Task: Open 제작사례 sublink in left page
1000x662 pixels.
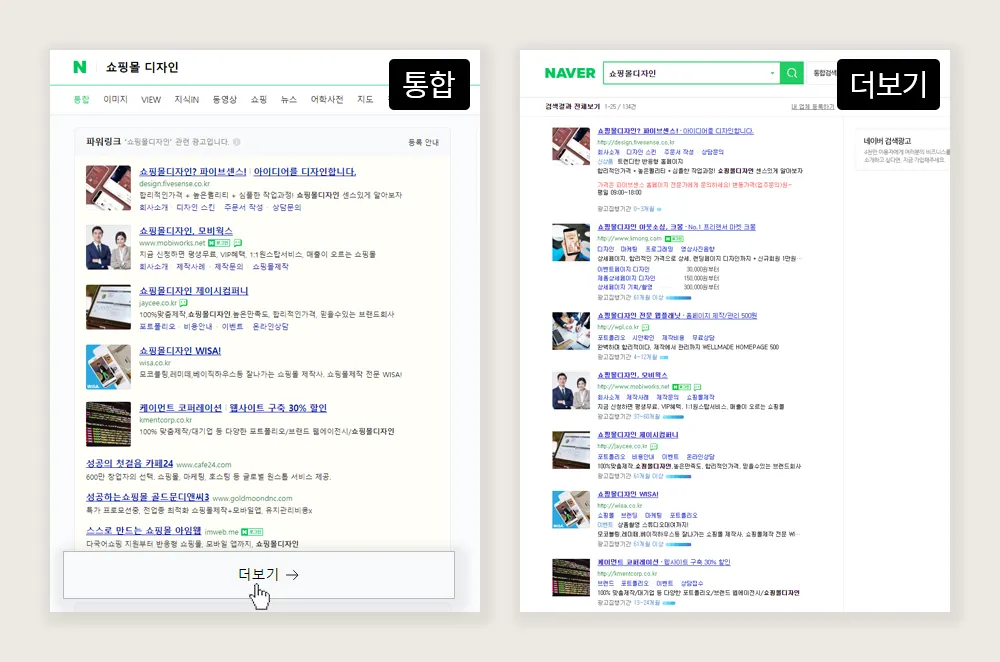Action: click(191, 267)
